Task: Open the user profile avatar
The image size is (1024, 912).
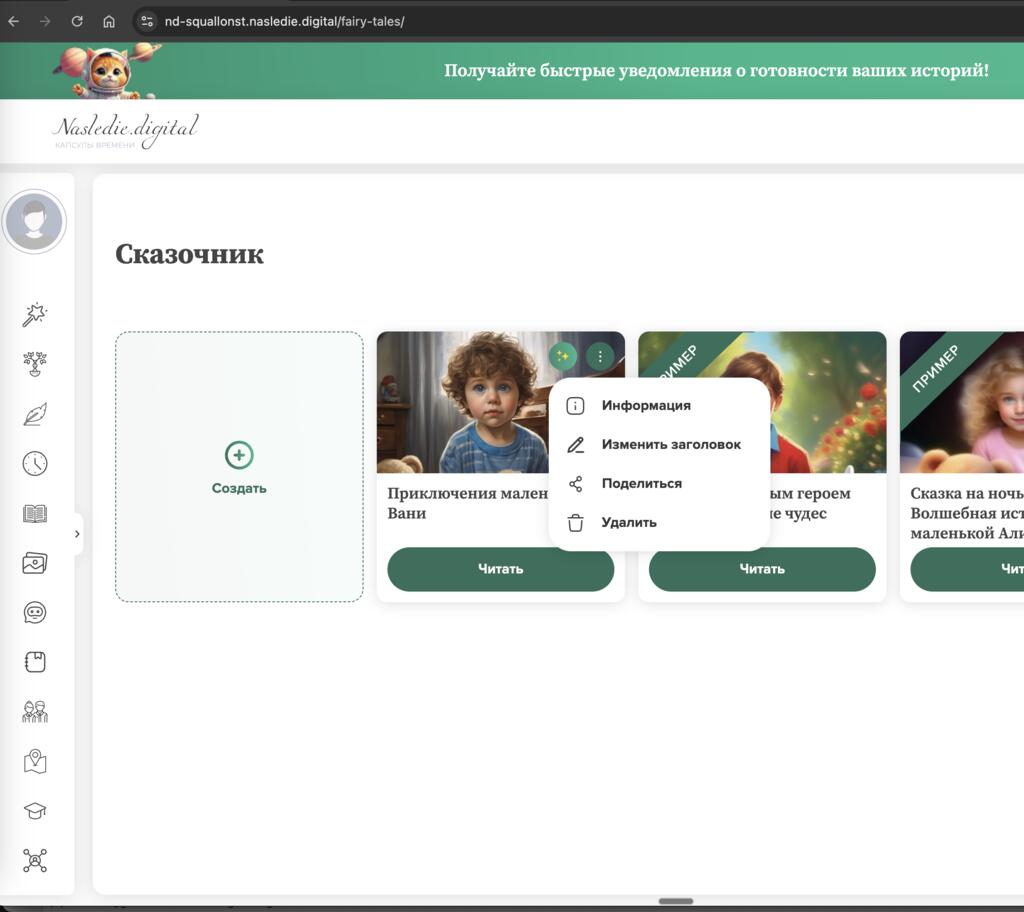Action: tap(35, 222)
